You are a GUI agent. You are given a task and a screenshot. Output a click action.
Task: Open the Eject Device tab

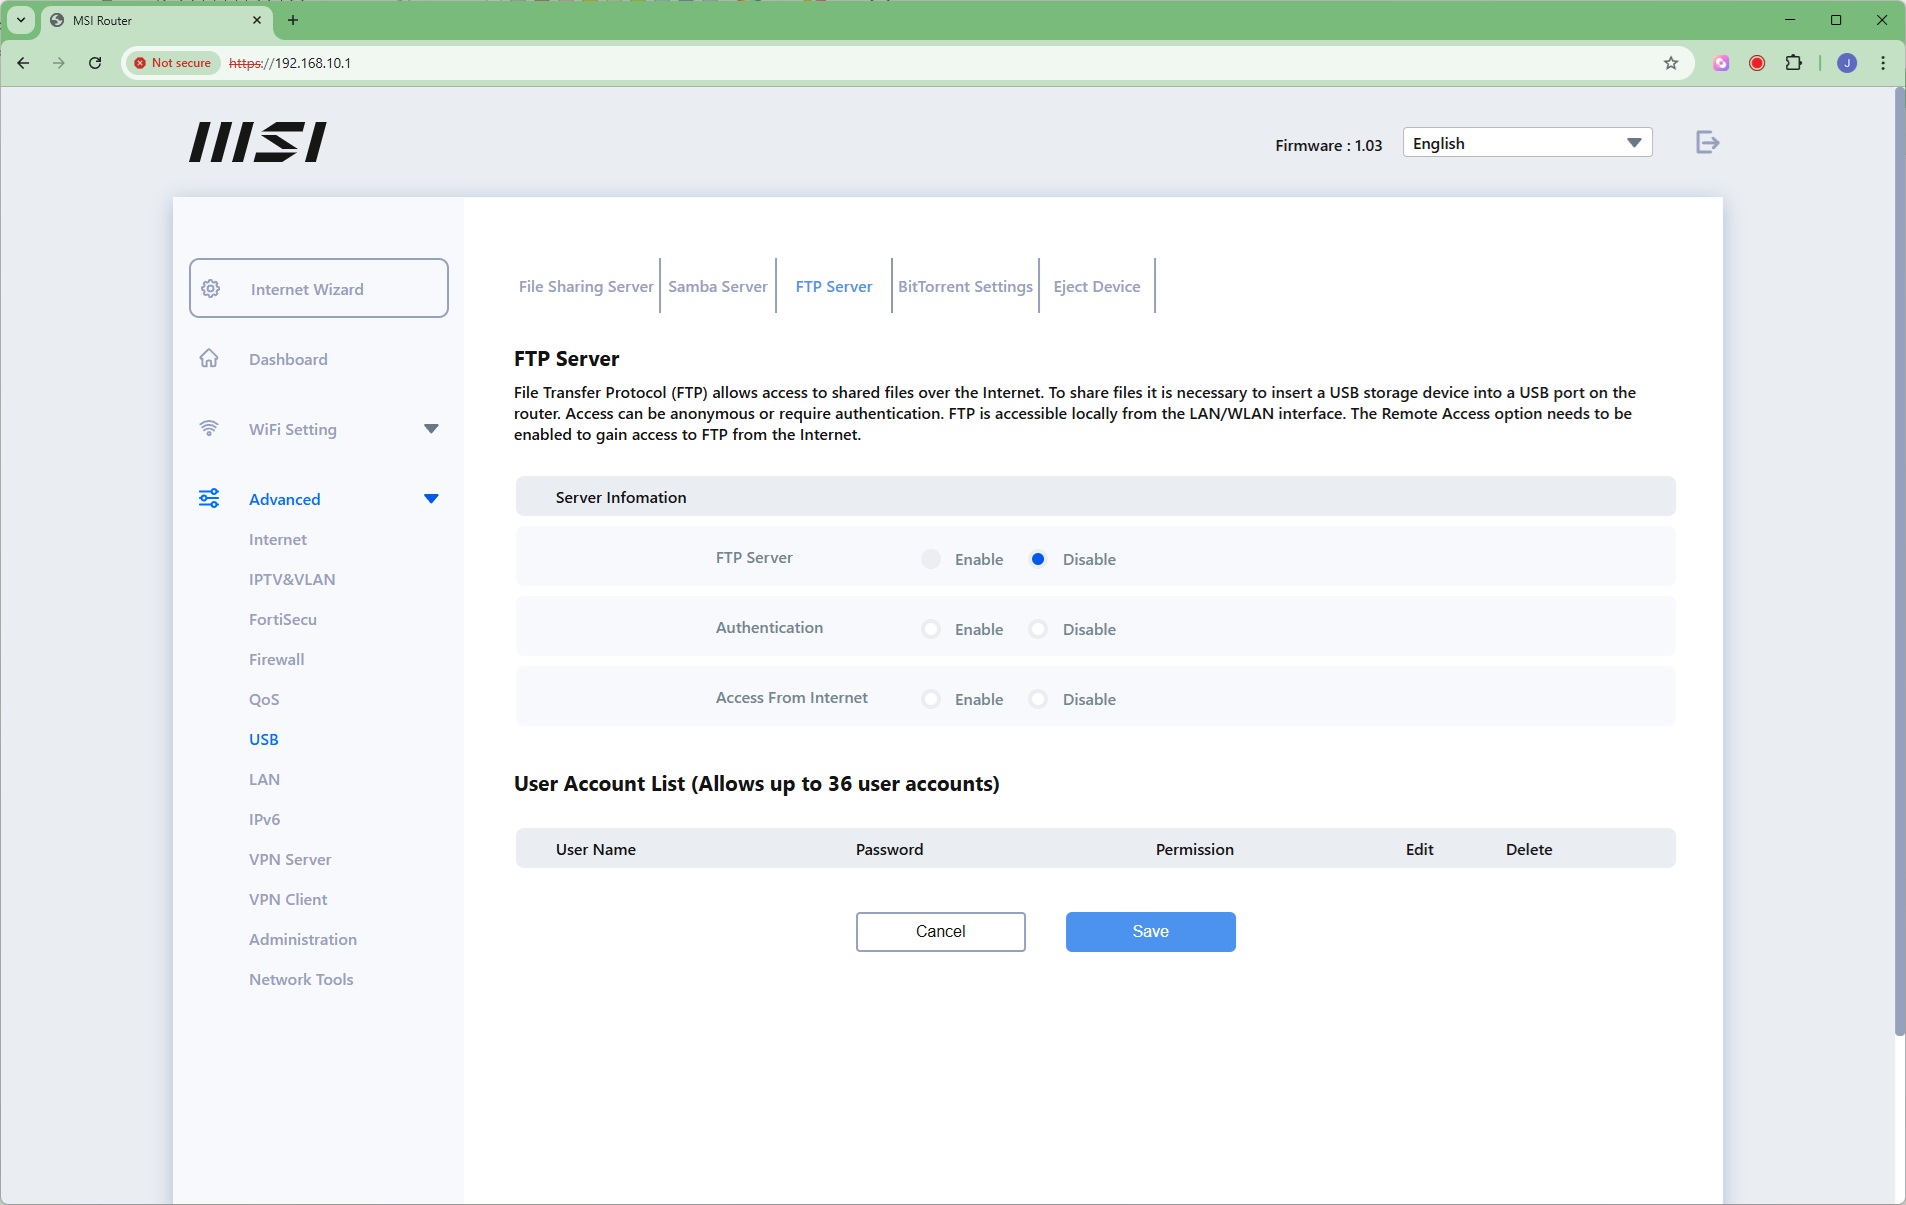click(1097, 286)
